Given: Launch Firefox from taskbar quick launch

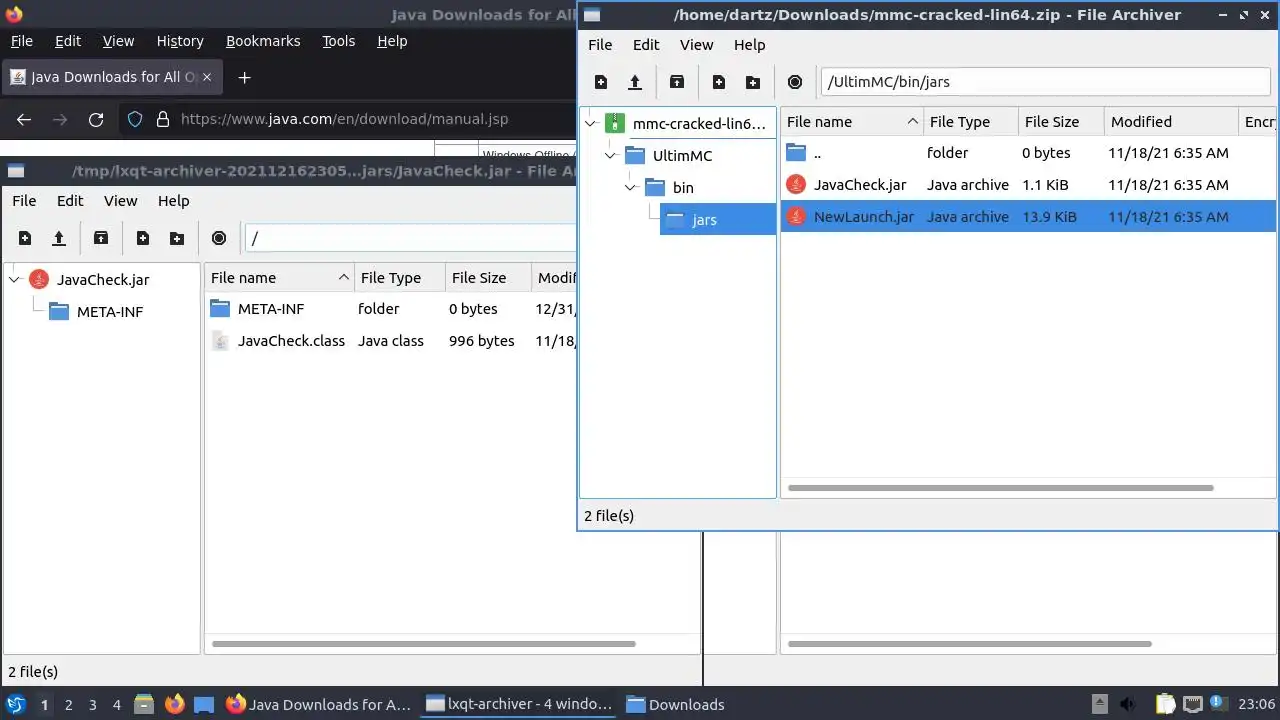Looking at the screenshot, I should [175, 704].
